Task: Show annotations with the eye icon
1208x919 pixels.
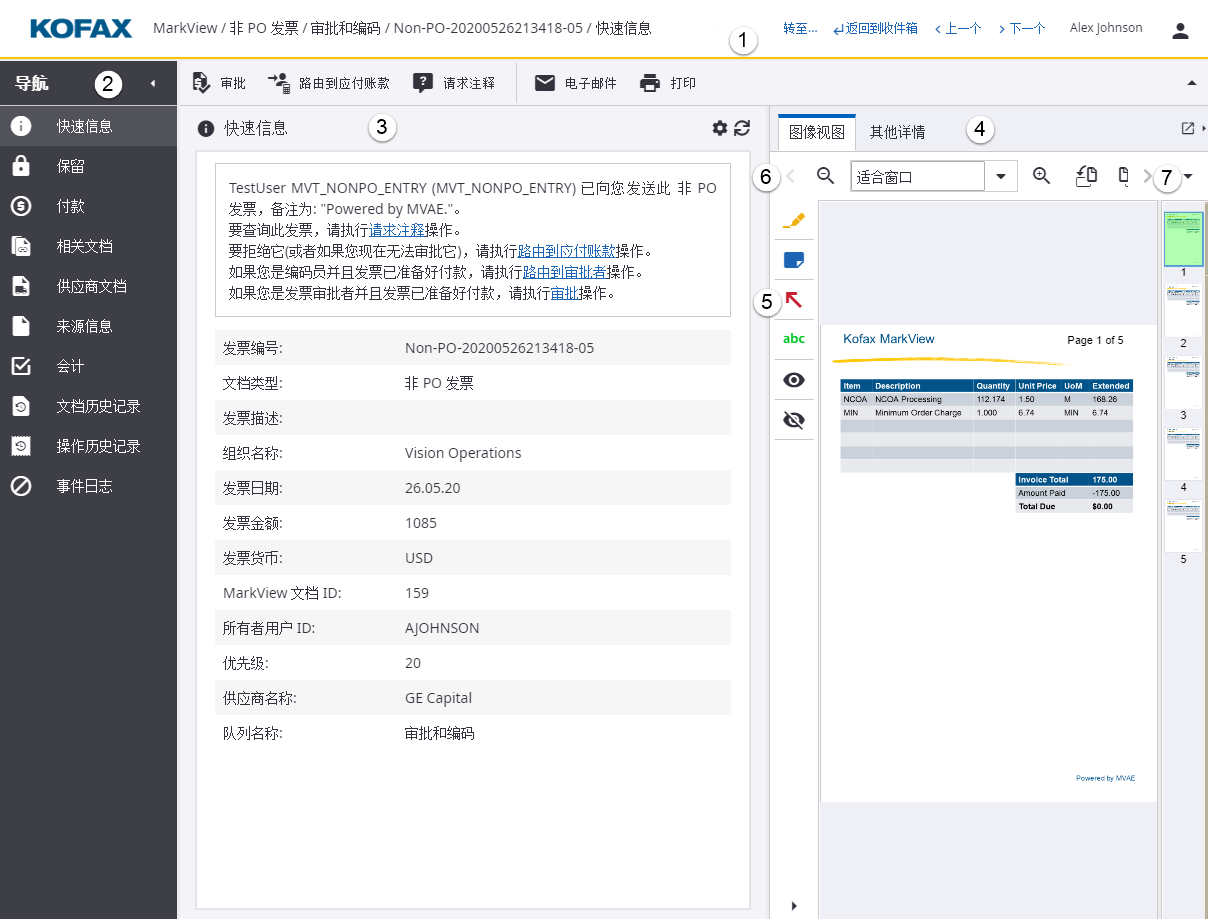Action: pyautogui.click(x=794, y=380)
